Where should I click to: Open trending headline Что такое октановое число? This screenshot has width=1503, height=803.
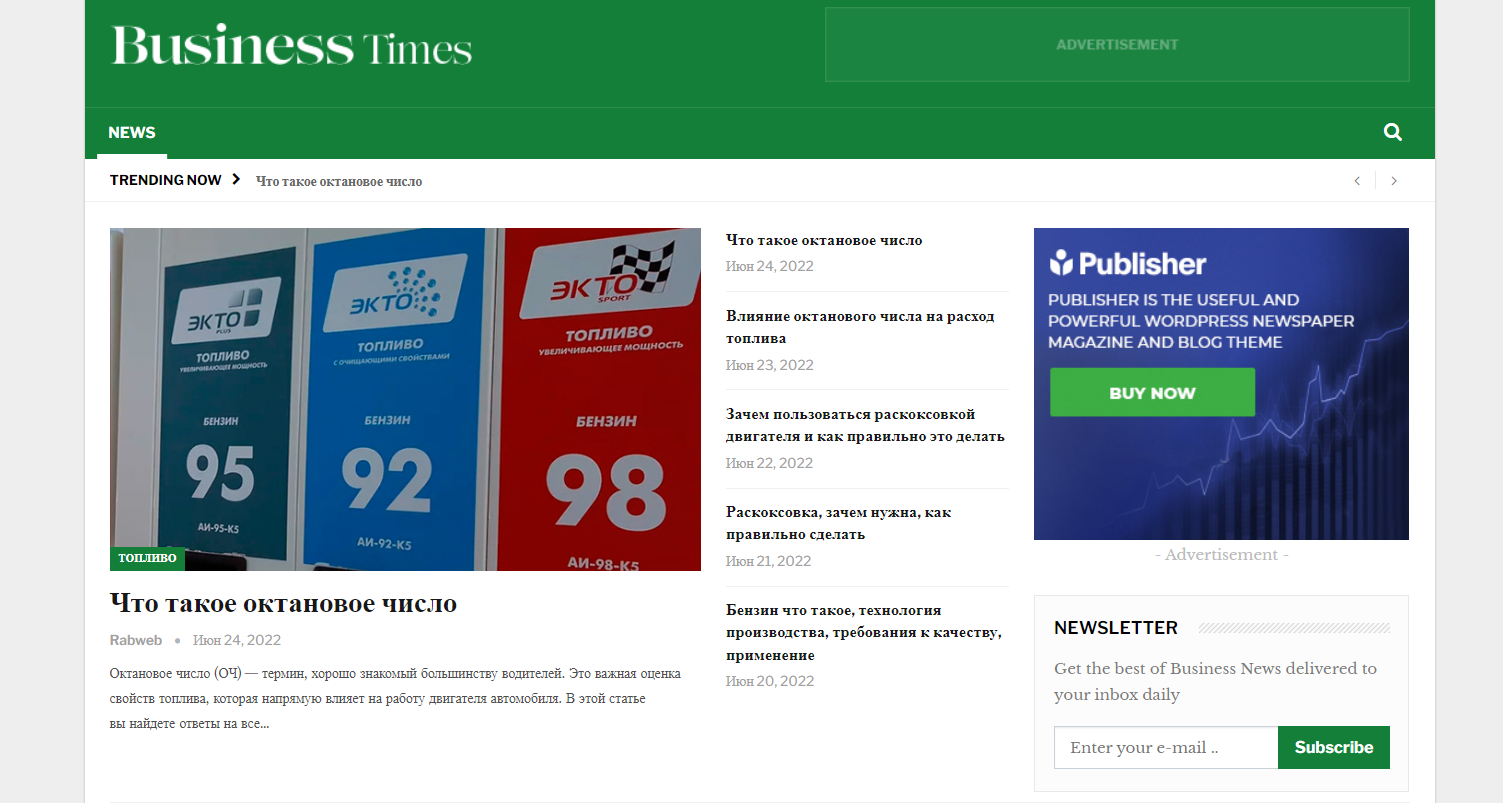[339, 181]
